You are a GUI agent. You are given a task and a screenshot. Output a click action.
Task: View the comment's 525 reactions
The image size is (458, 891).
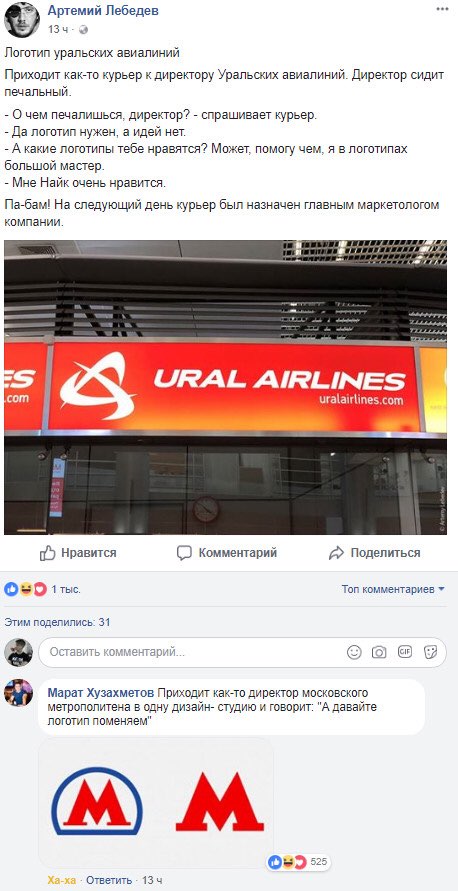pyautogui.click(x=298, y=862)
